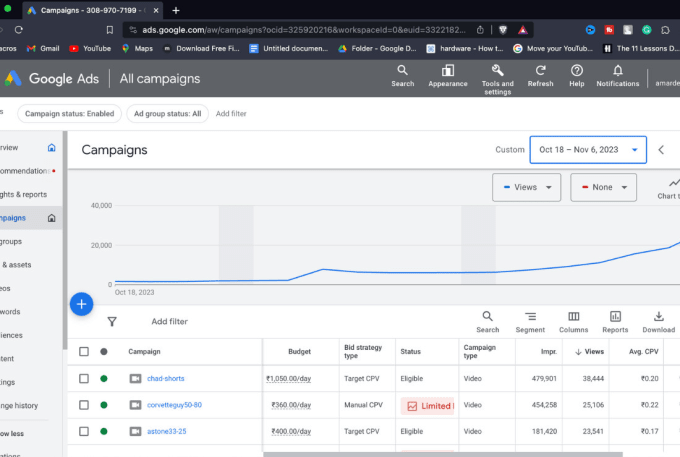Open the Views metric dropdown
680x457 pixels.
click(x=526, y=187)
